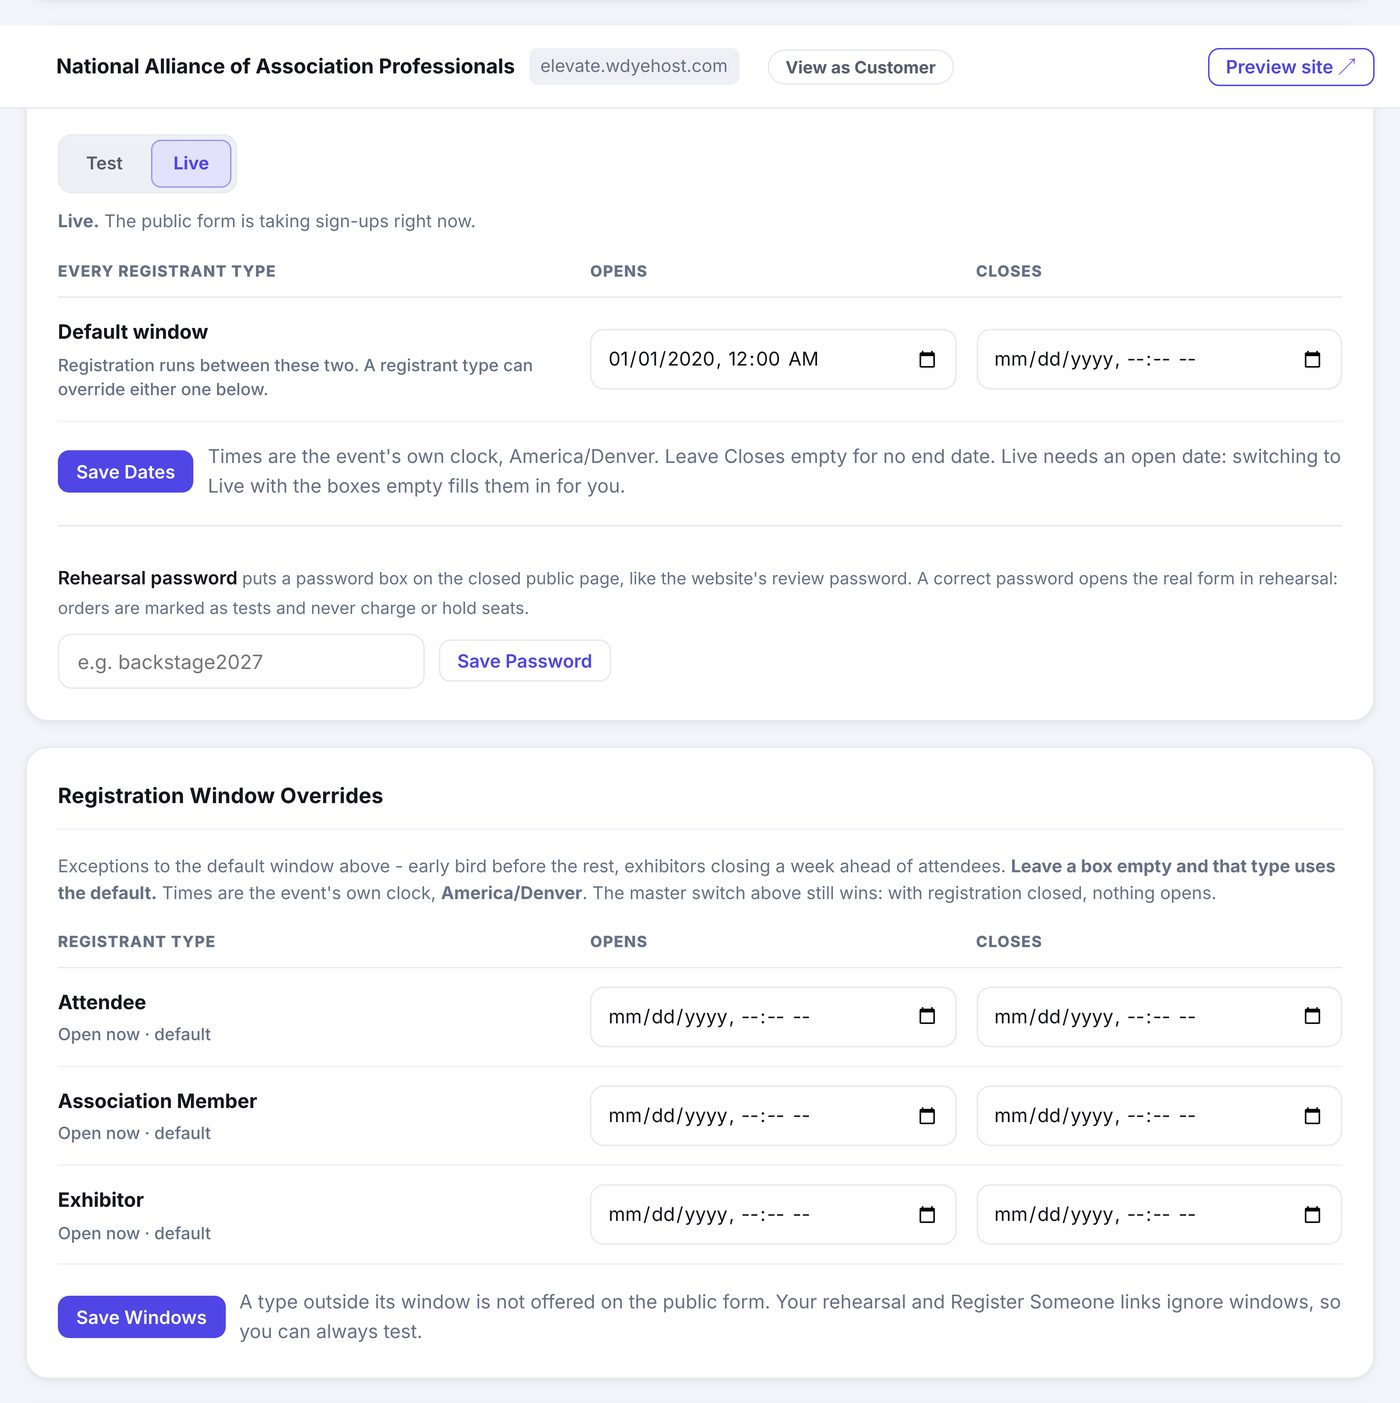Set the Association Member Closes override field
1400x1403 pixels.
(1158, 1115)
